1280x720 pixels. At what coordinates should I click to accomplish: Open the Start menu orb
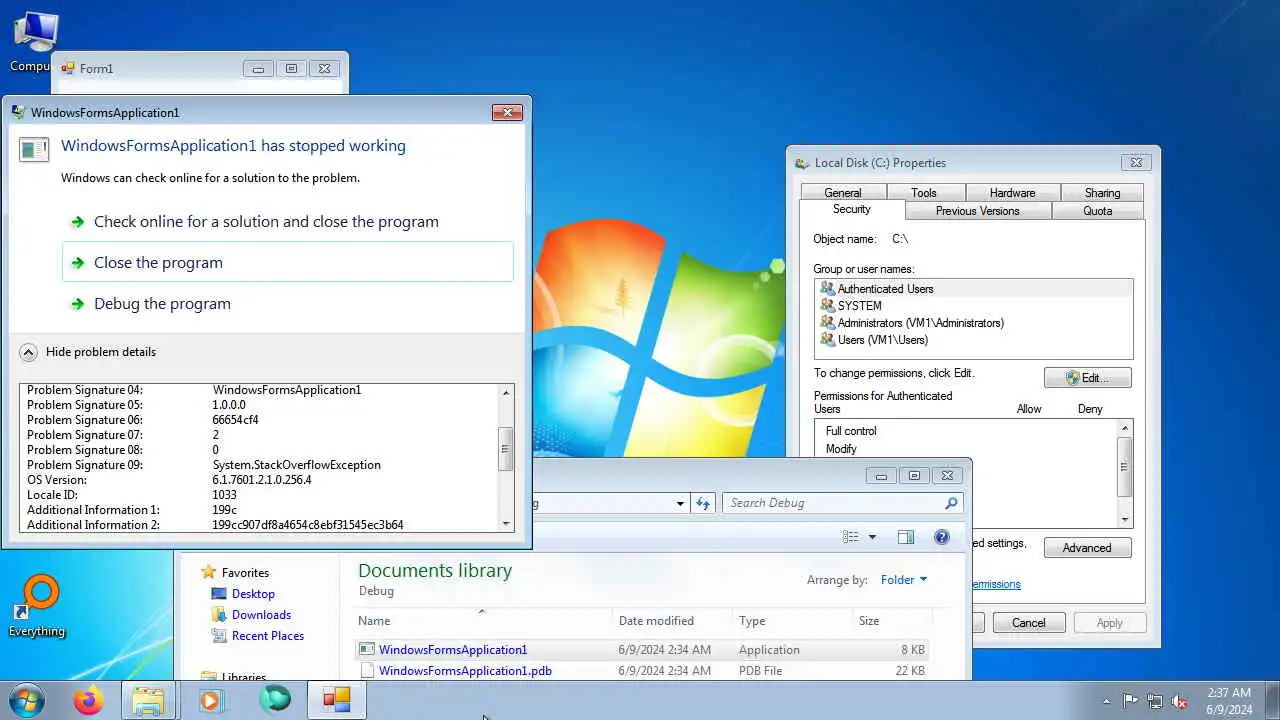pyautogui.click(x=27, y=700)
